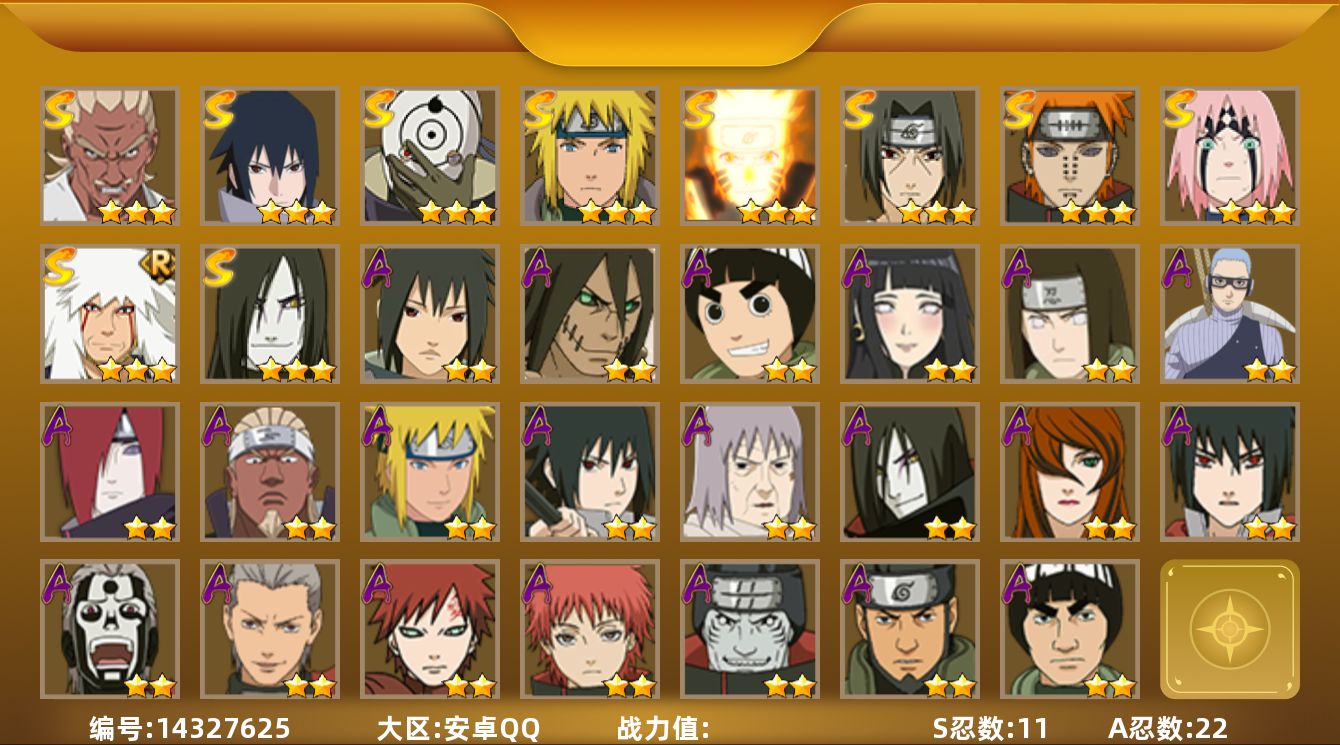
Task: Click the S忍数:11 counter label
Action: coord(990,728)
